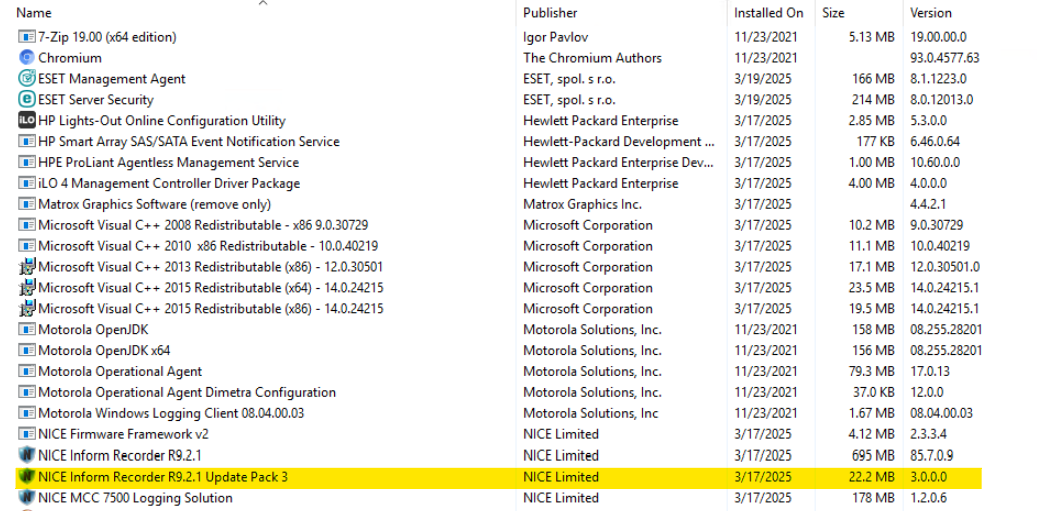
Task: Click the Visual C++ 2015 (x64) installer icon
Action: coord(27,288)
